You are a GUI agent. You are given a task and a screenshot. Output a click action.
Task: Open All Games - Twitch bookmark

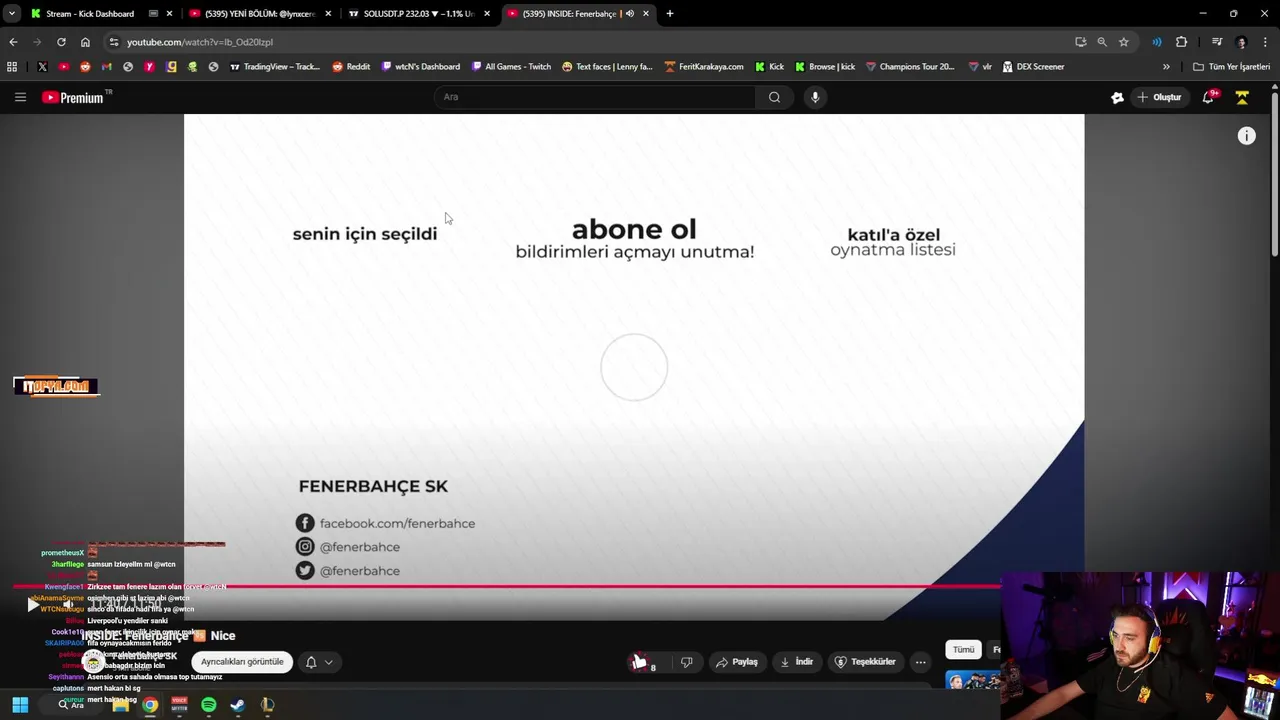[510, 67]
